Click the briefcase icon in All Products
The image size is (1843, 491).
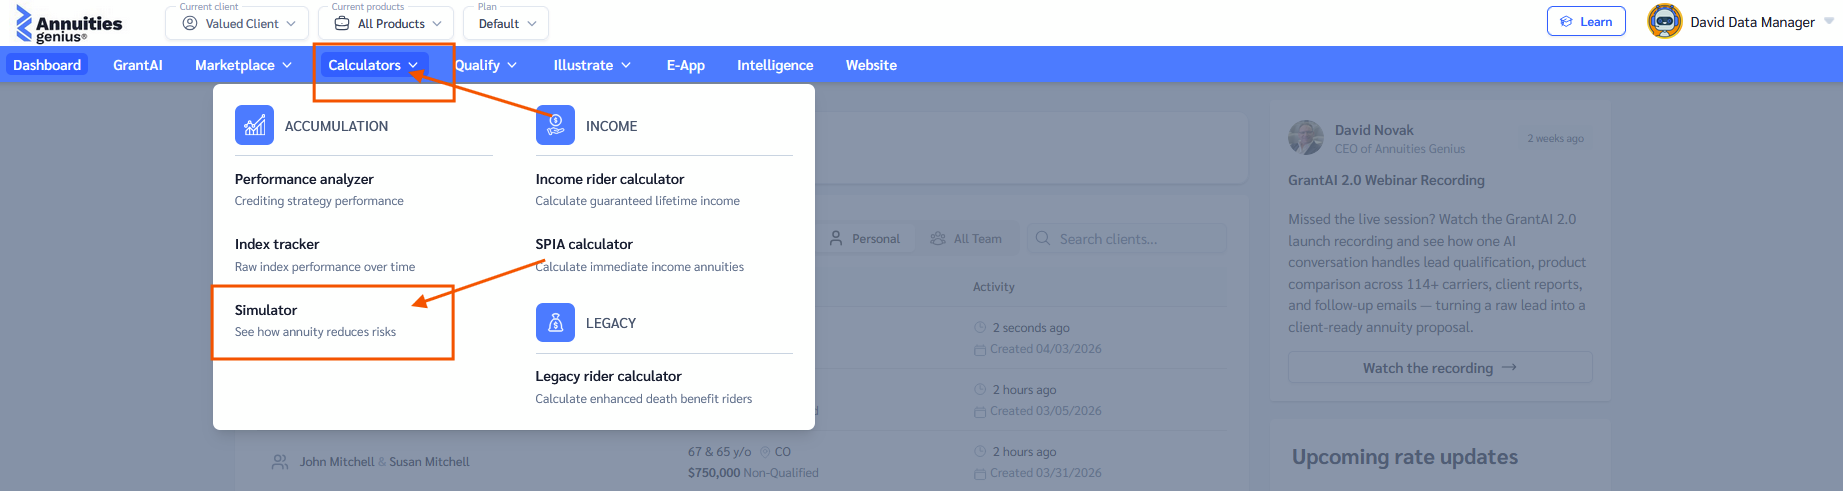(342, 23)
